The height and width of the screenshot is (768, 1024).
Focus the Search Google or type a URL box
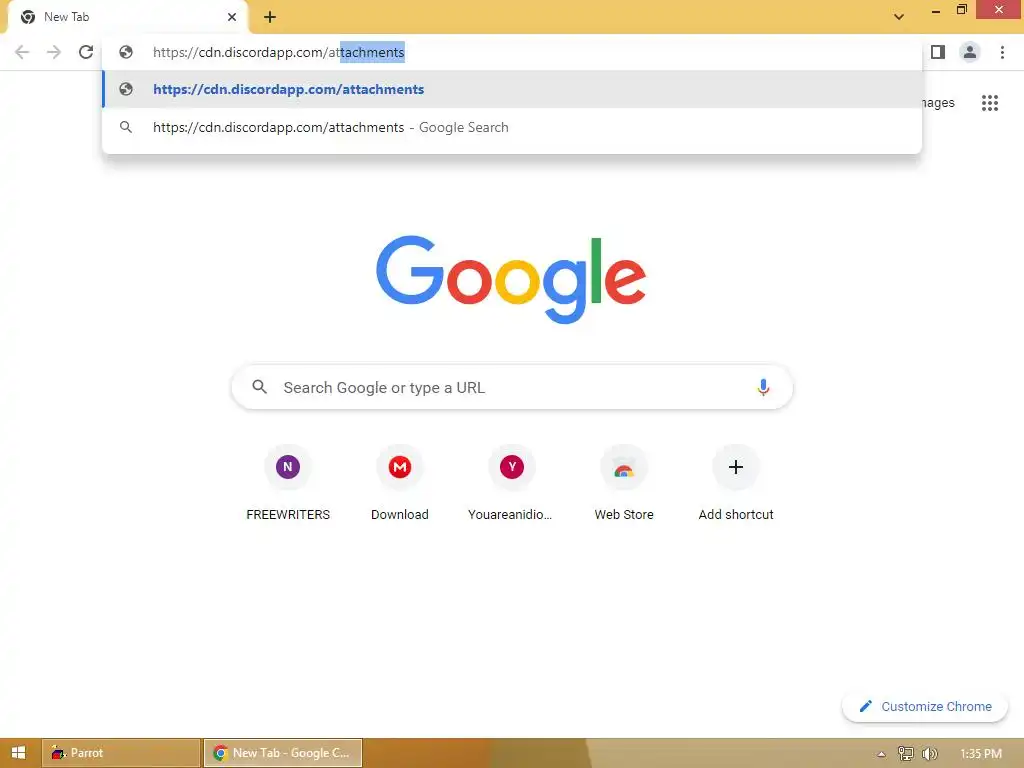click(512, 387)
